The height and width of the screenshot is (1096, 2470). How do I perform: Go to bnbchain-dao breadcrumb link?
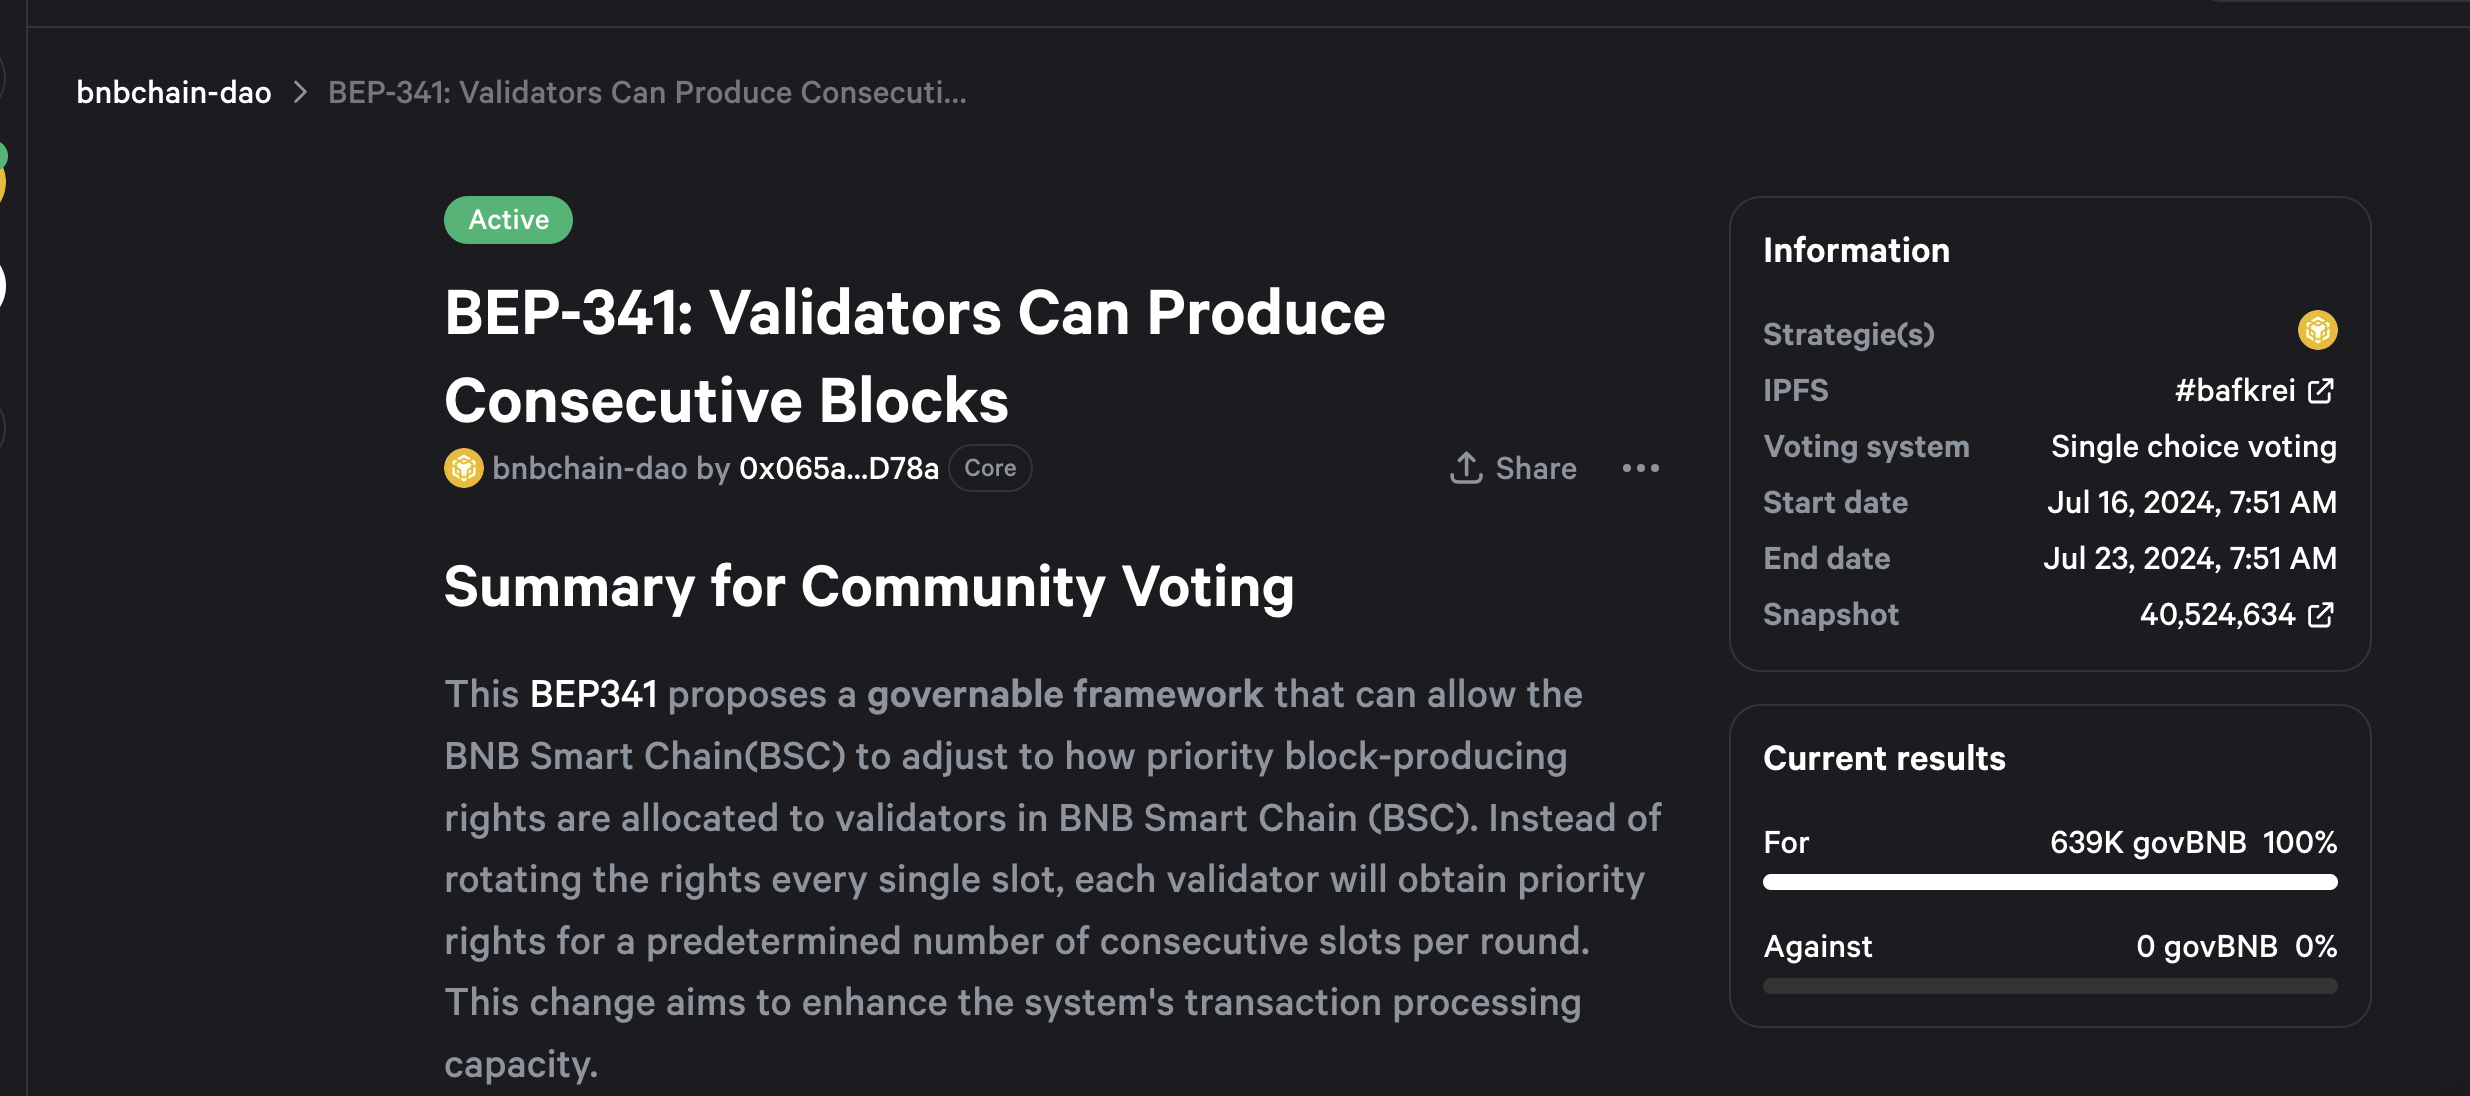[174, 92]
